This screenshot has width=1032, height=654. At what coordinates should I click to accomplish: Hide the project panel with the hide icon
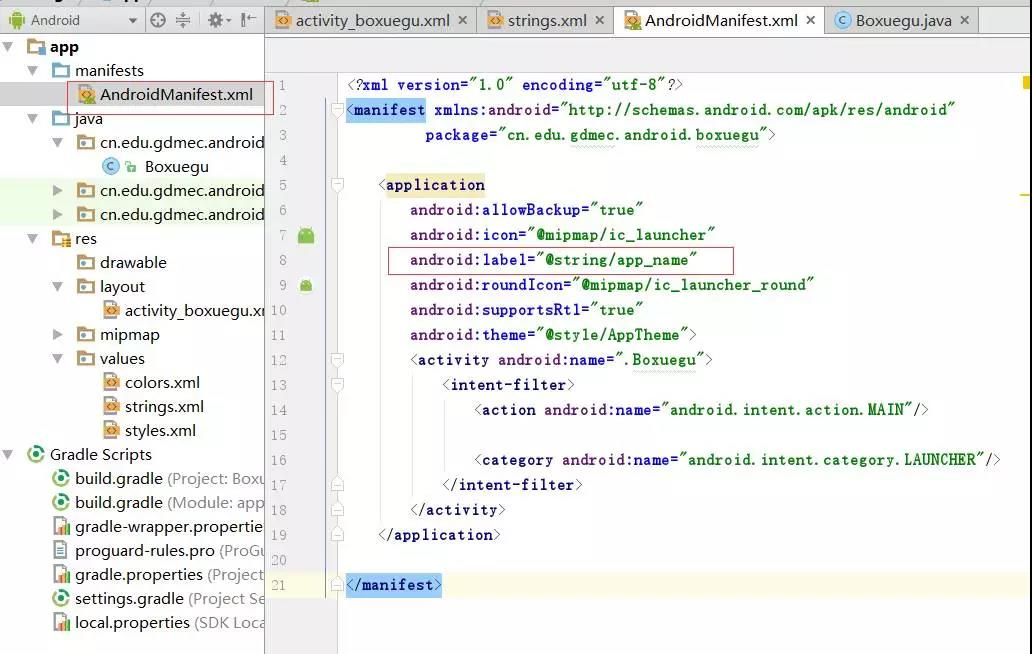pos(249,20)
